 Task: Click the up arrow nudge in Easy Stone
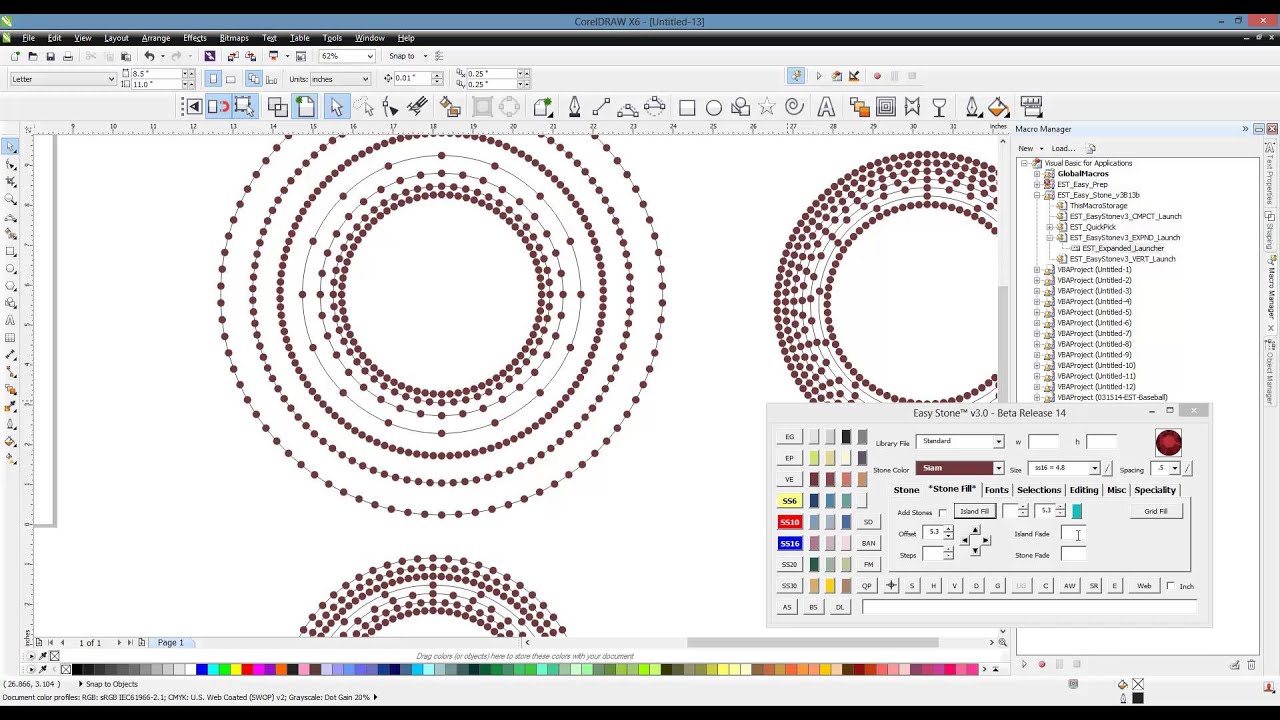[x=975, y=531]
